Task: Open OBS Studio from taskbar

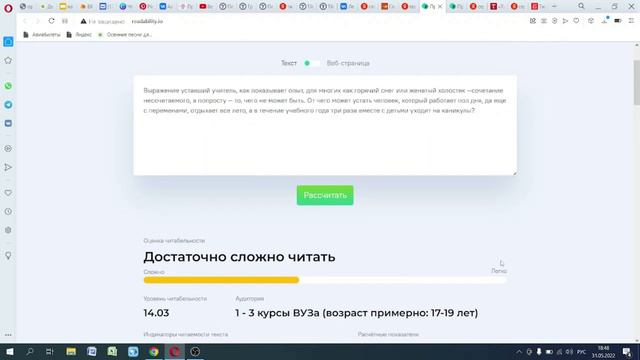Action: click(195, 351)
